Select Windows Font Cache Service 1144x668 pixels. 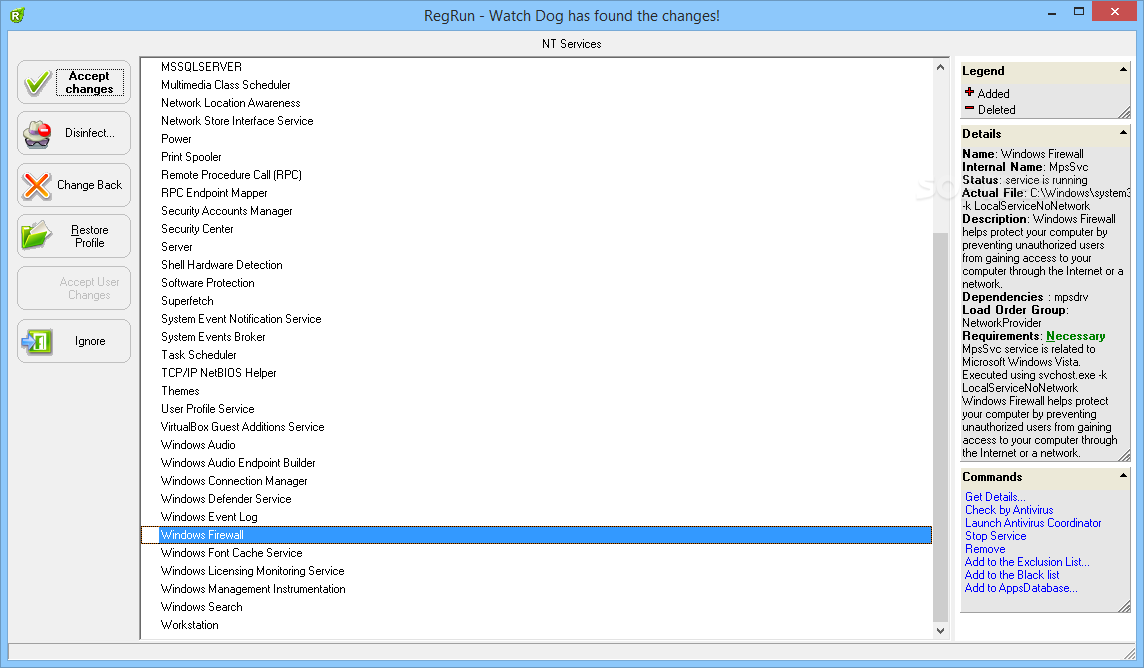coord(231,553)
